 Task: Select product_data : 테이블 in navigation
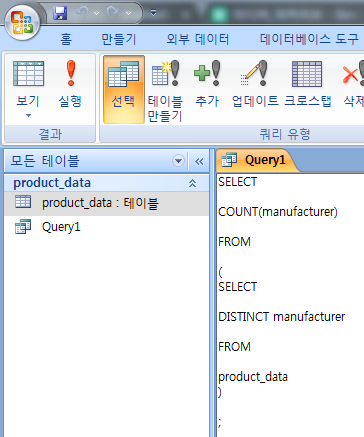(x=107, y=203)
